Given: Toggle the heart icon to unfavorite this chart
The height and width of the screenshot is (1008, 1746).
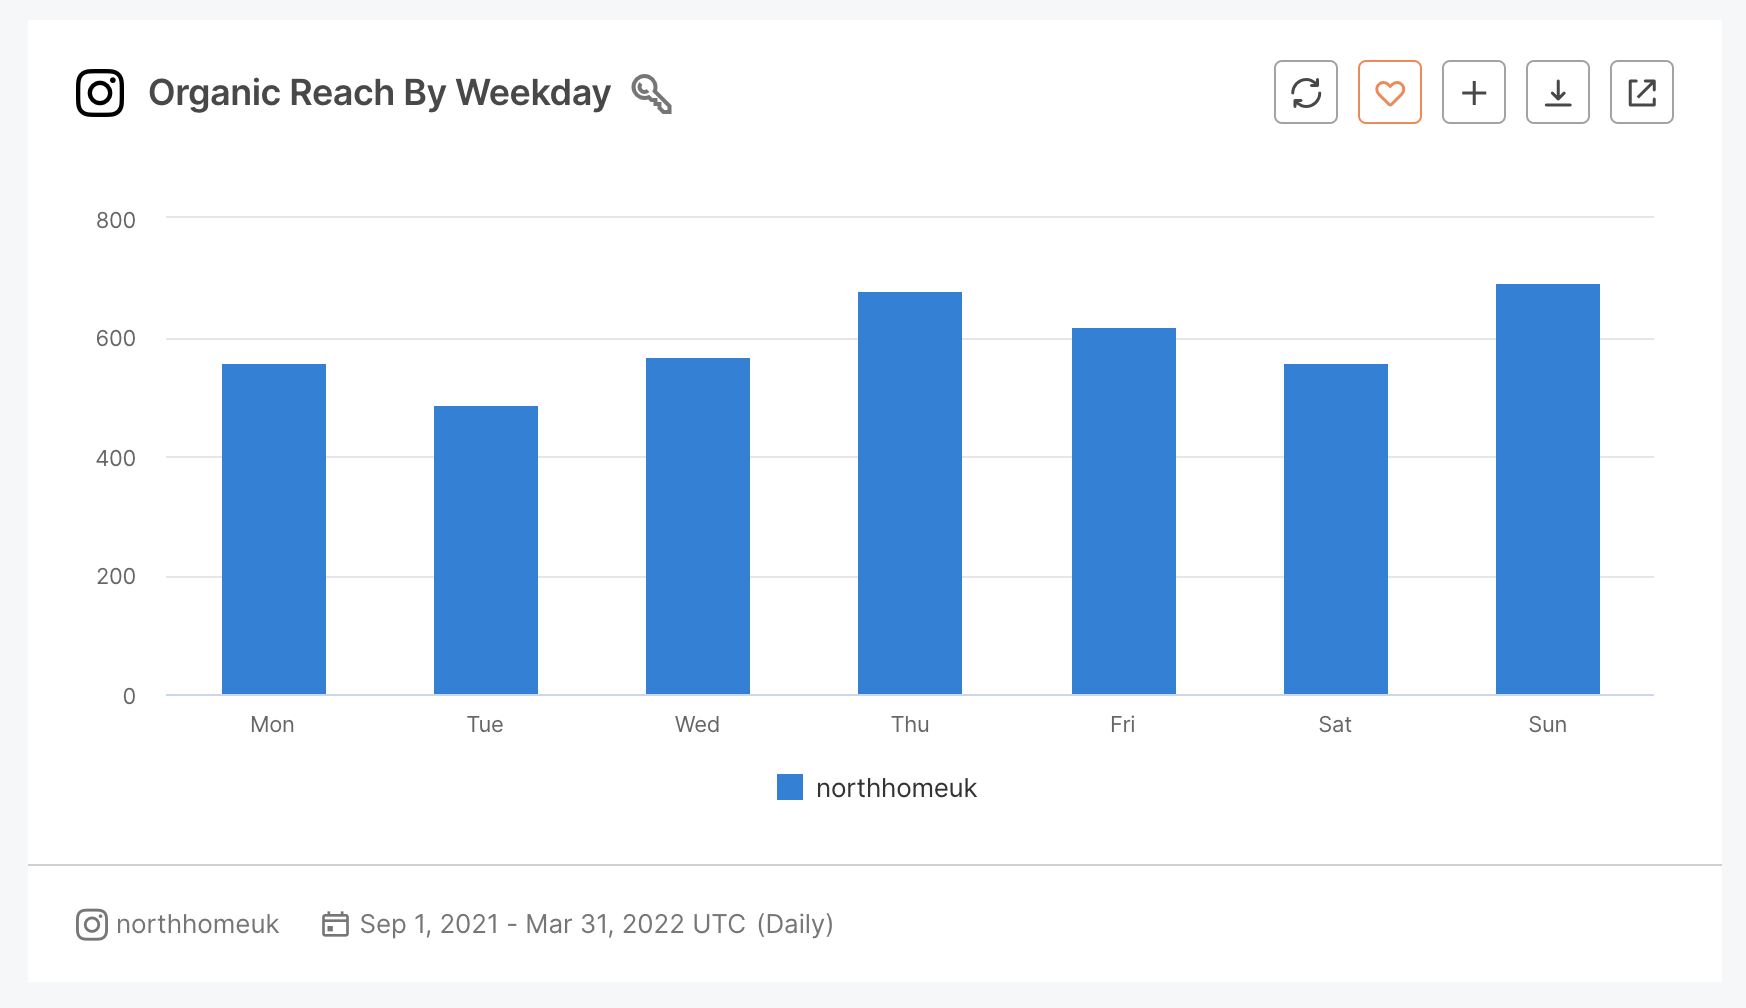Looking at the screenshot, I should point(1390,93).
